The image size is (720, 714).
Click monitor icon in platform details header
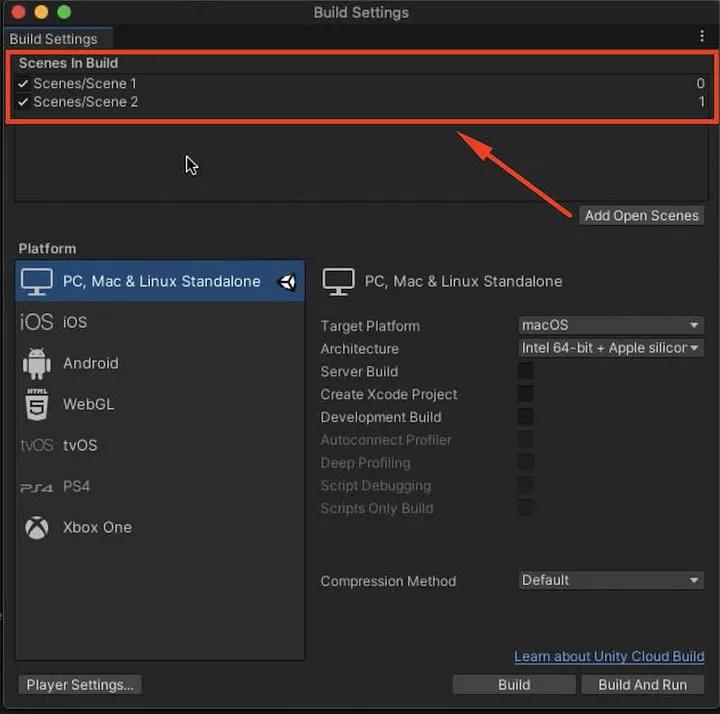click(x=338, y=281)
